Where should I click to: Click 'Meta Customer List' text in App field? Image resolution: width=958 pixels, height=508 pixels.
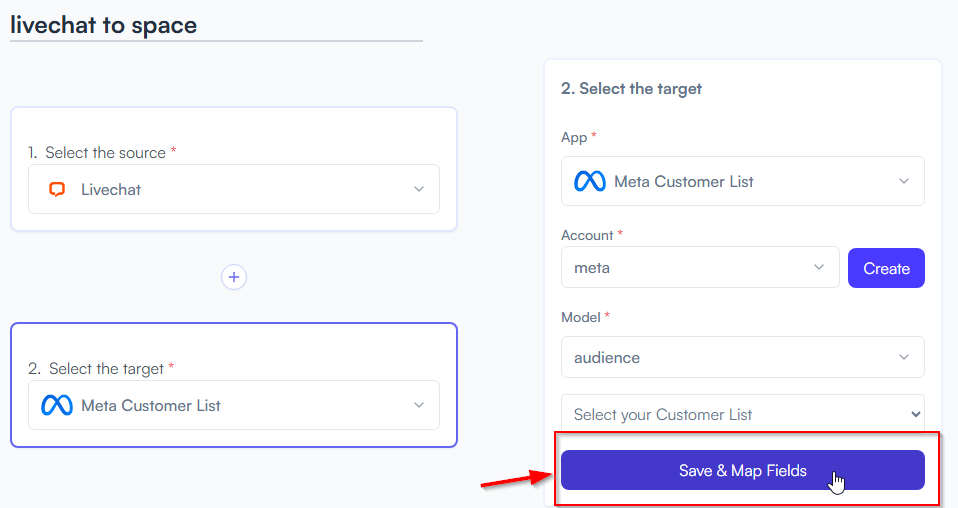pos(684,182)
